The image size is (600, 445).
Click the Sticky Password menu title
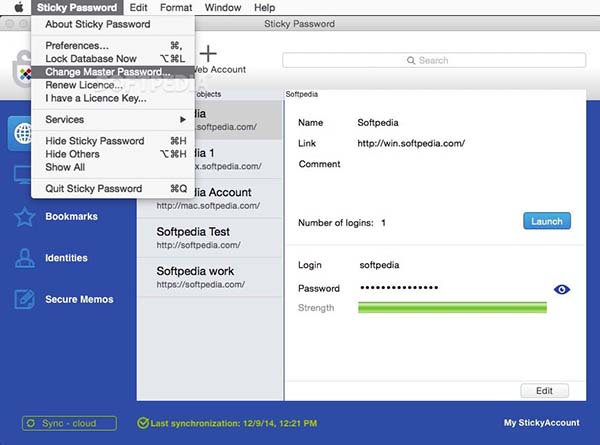pos(77,7)
